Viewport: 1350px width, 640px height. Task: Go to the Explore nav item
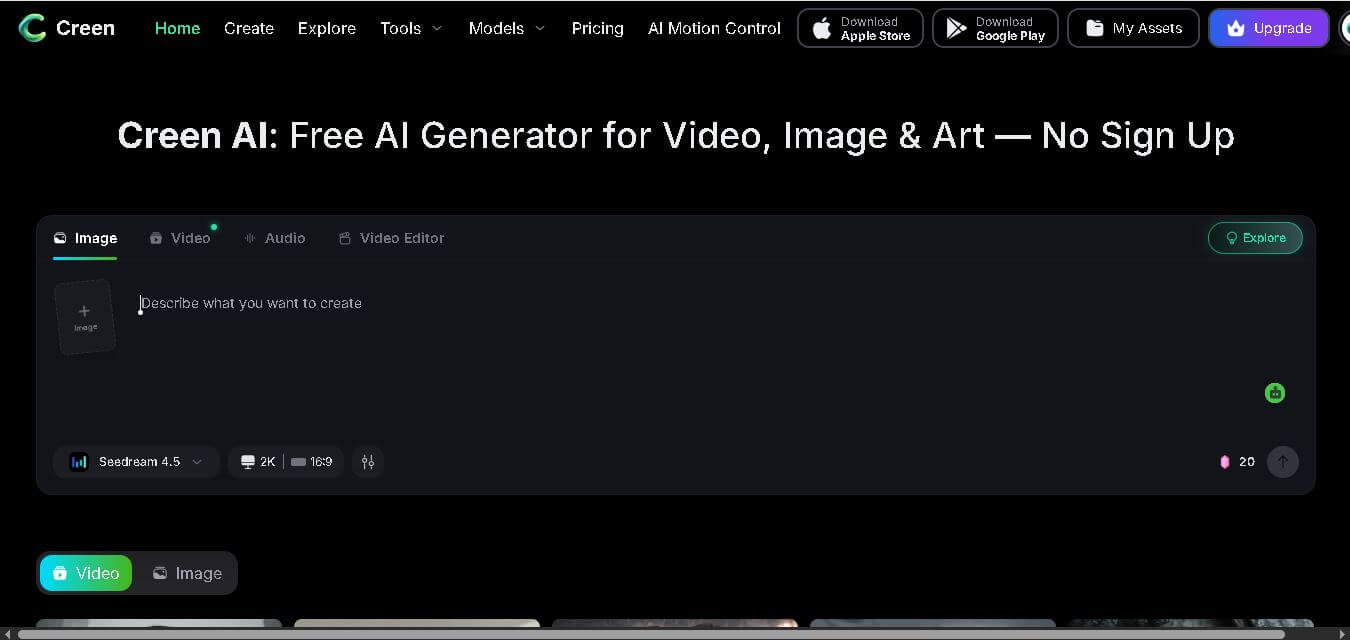[x=327, y=28]
